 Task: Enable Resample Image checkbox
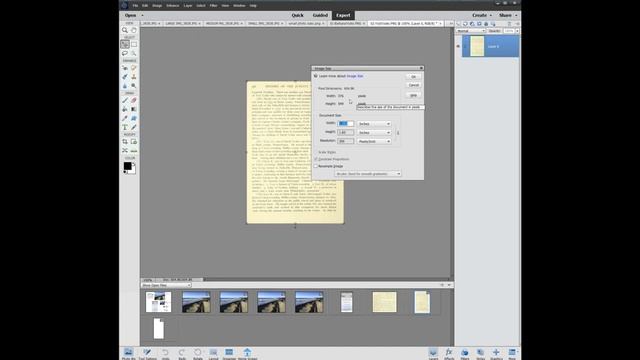click(x=316, y=167)
